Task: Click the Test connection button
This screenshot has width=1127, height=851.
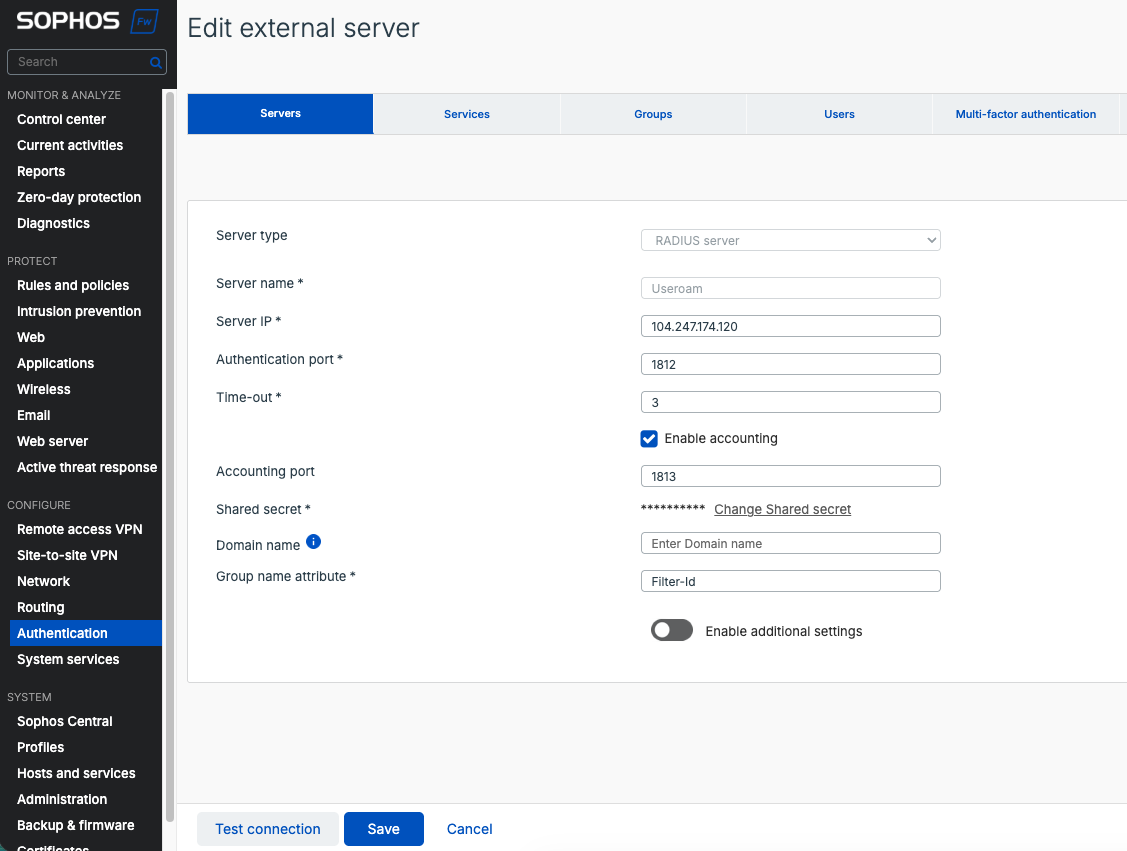Action: point(267,829)
